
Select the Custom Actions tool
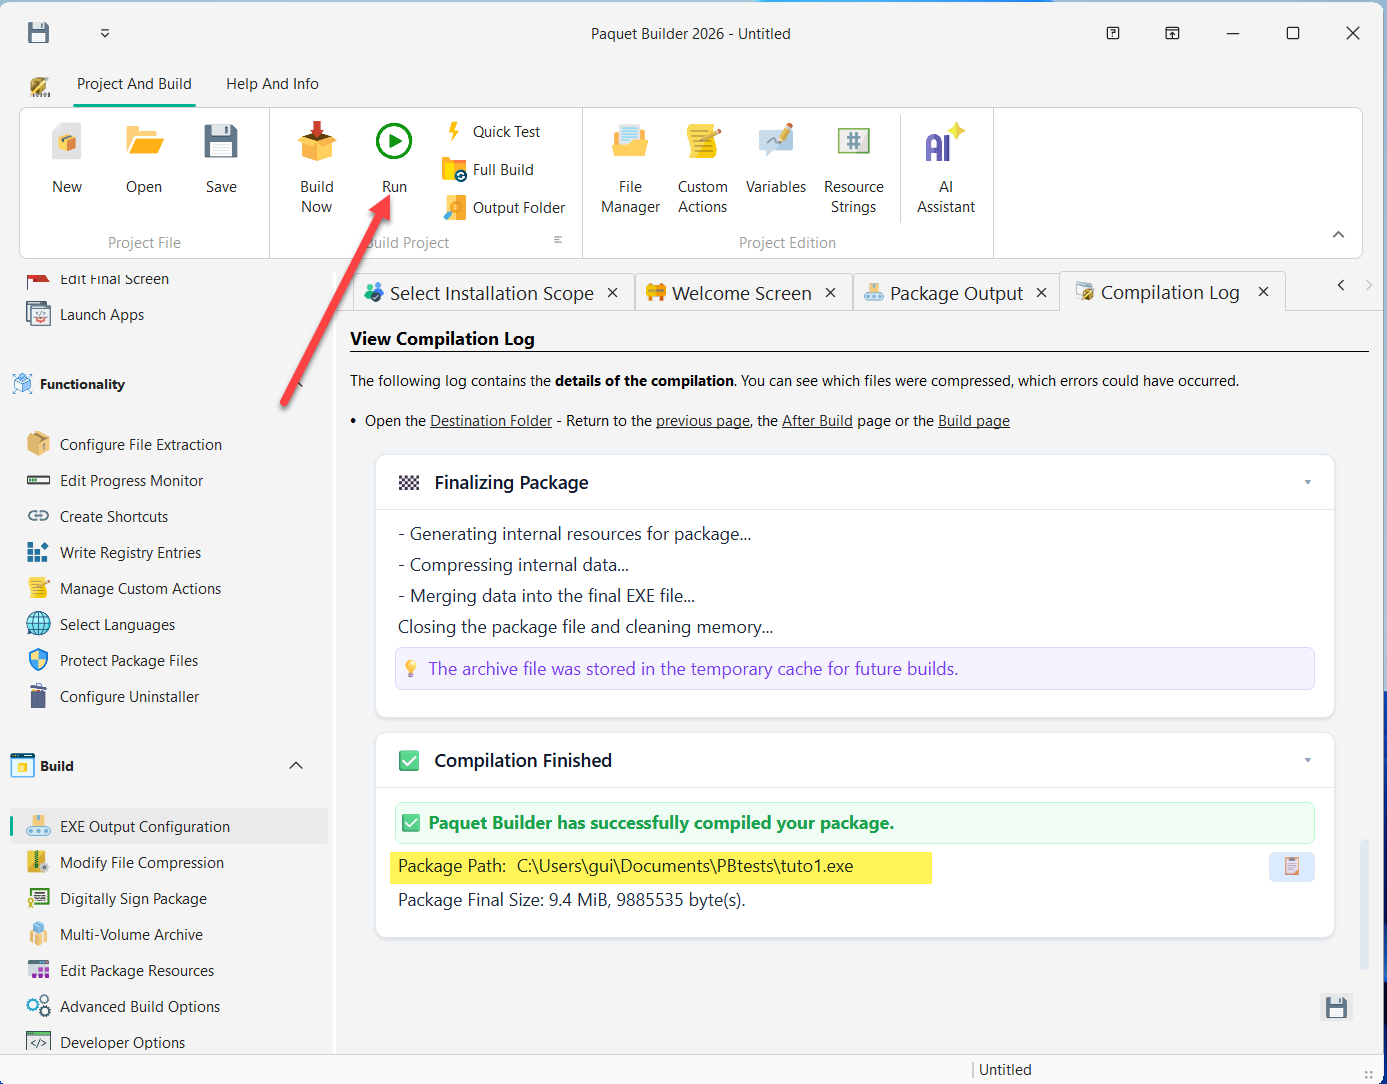pos(702,165)
